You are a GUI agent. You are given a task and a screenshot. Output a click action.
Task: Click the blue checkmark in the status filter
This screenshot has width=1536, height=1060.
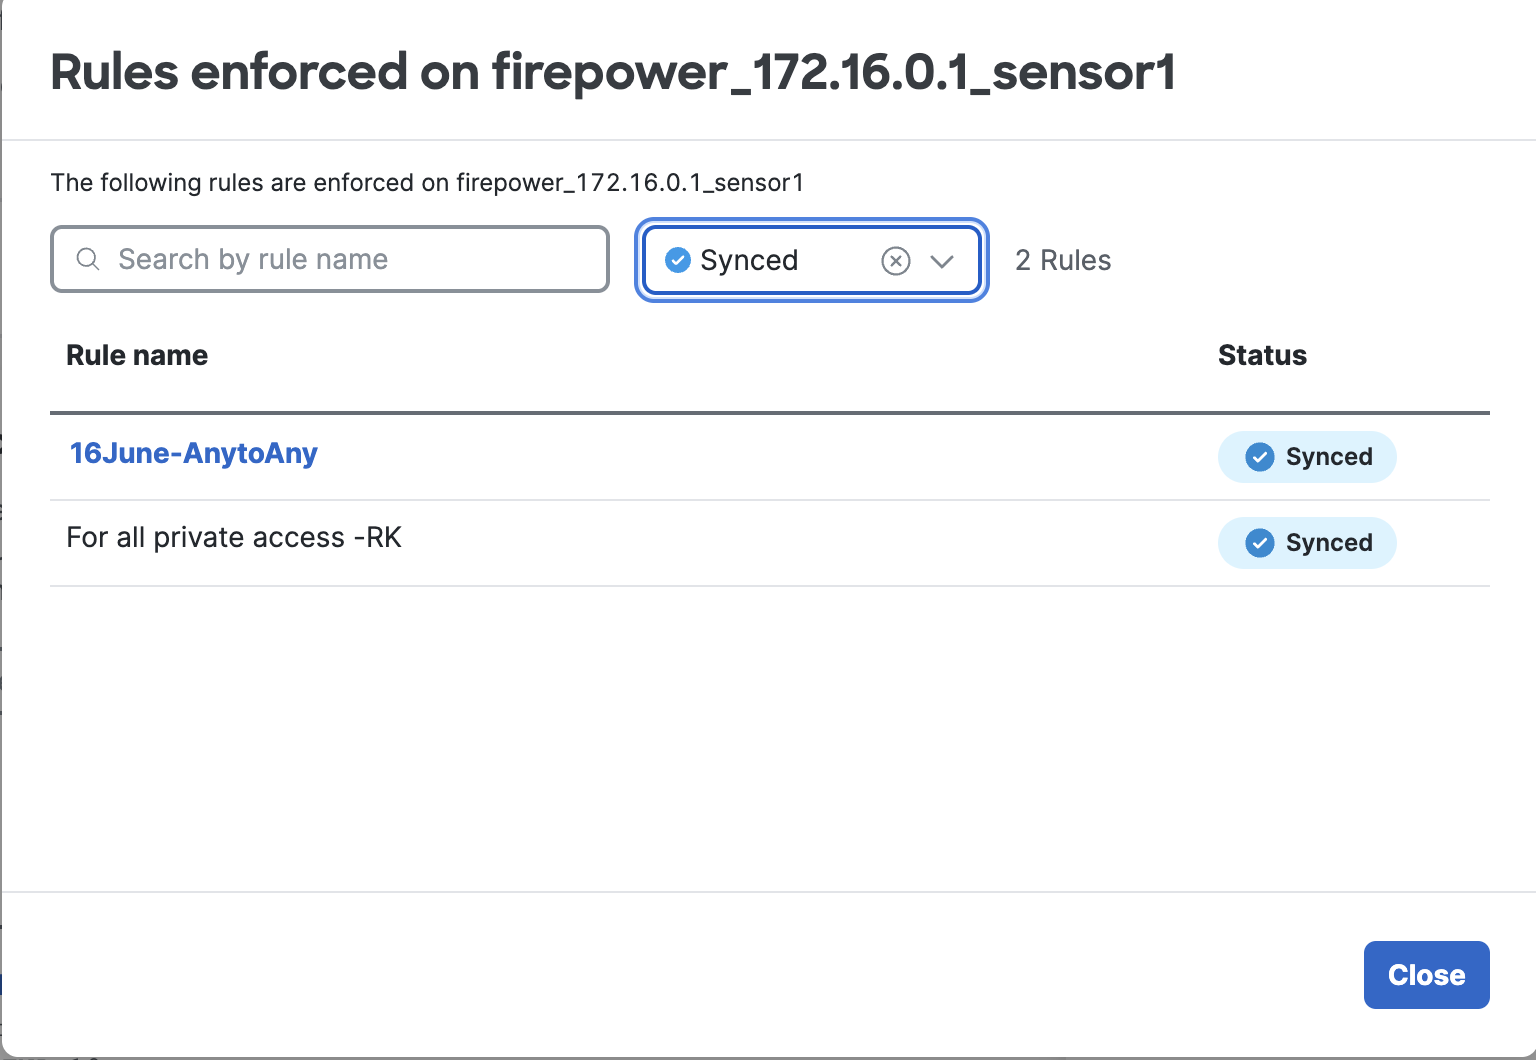678,260
